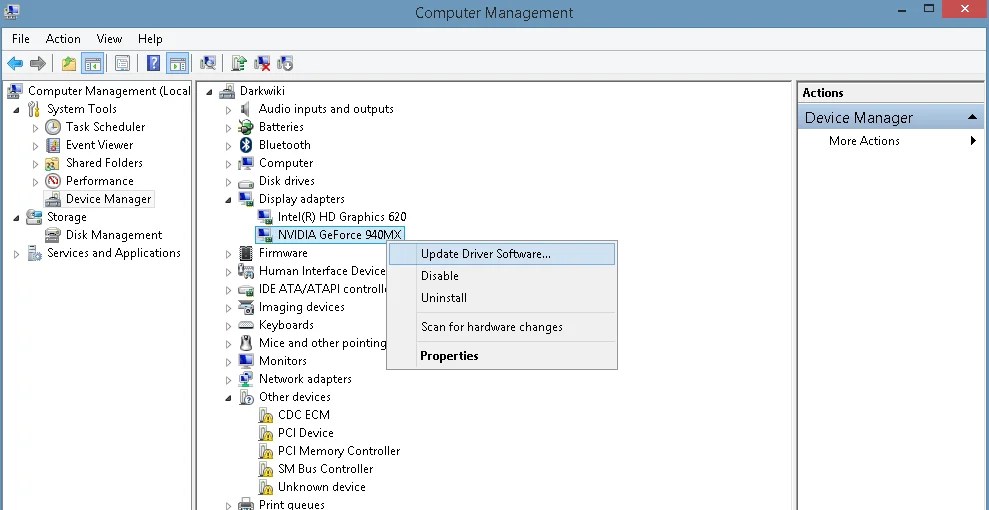Screen dimensions: 989x510
Task: Click the Task Scheduler clock icon
Action: pos(53,127)
